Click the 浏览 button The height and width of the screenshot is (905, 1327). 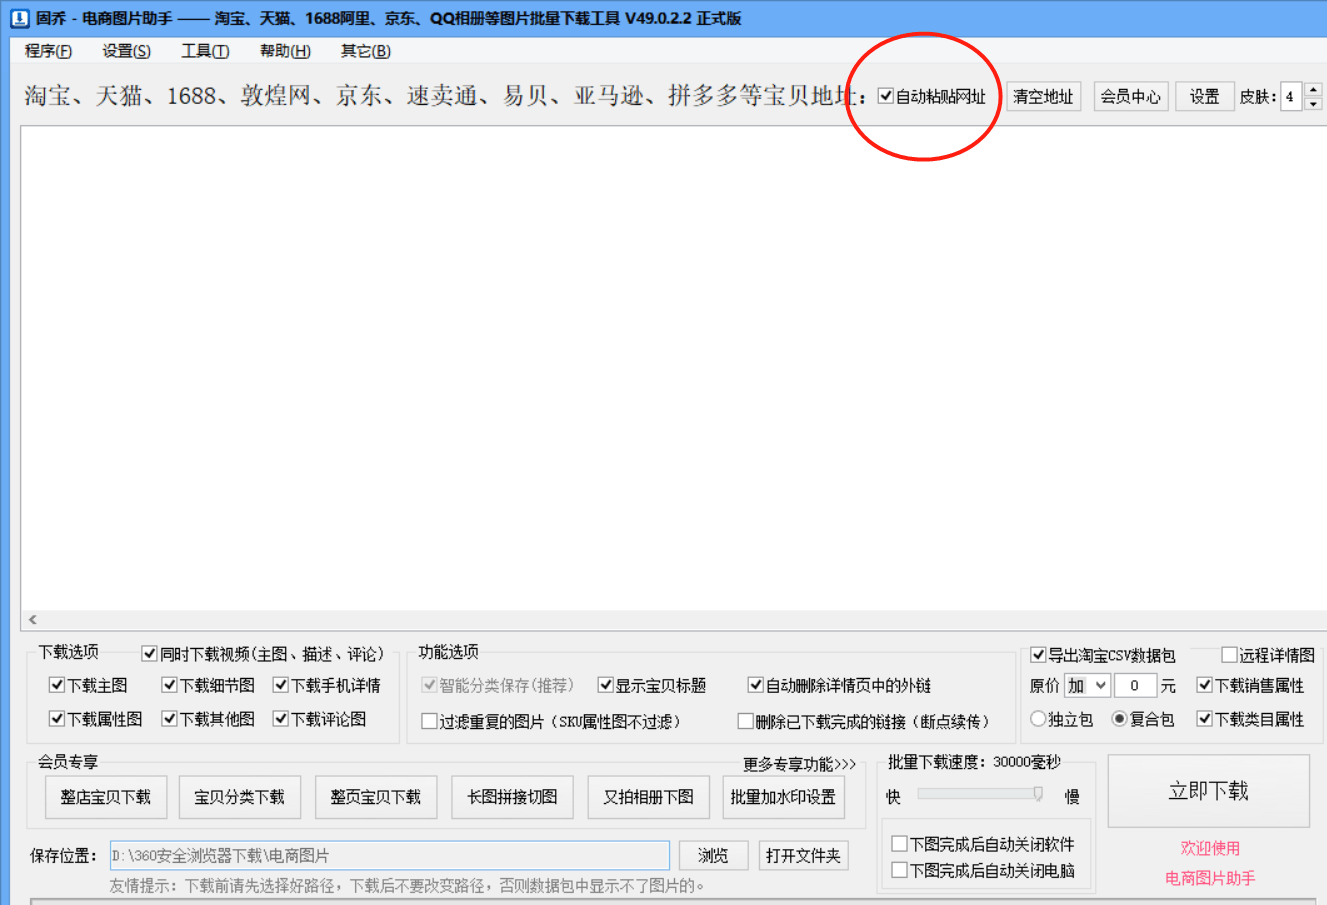tap(713, 855)
